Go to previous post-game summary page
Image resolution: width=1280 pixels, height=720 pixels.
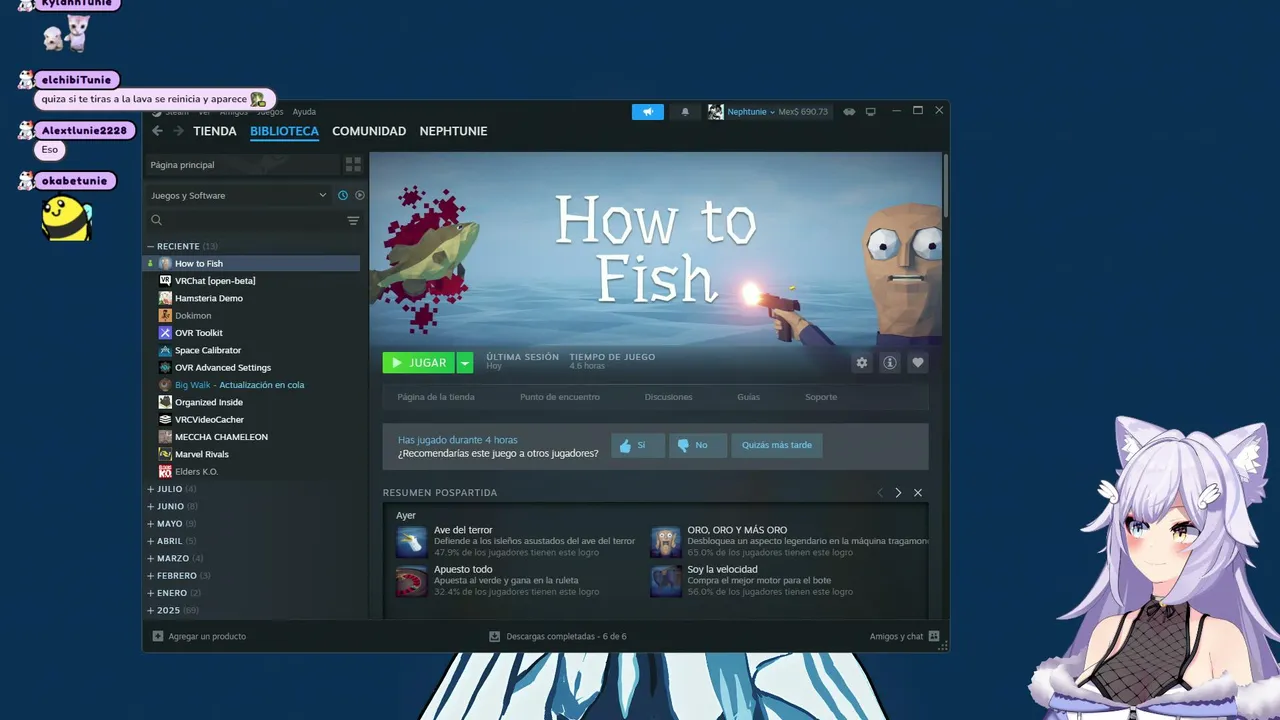(x=880, y=493)
